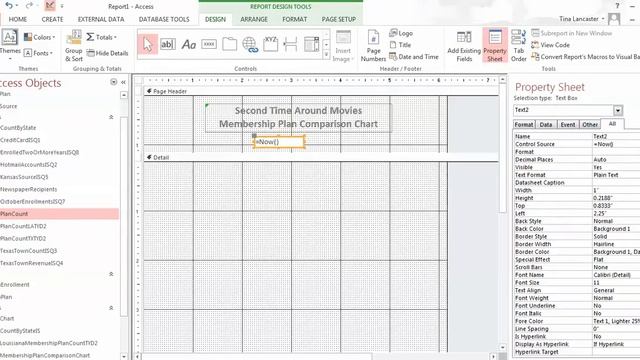
Task: Switch to Property Sheet Format tab
Action: tap(524, 124)
